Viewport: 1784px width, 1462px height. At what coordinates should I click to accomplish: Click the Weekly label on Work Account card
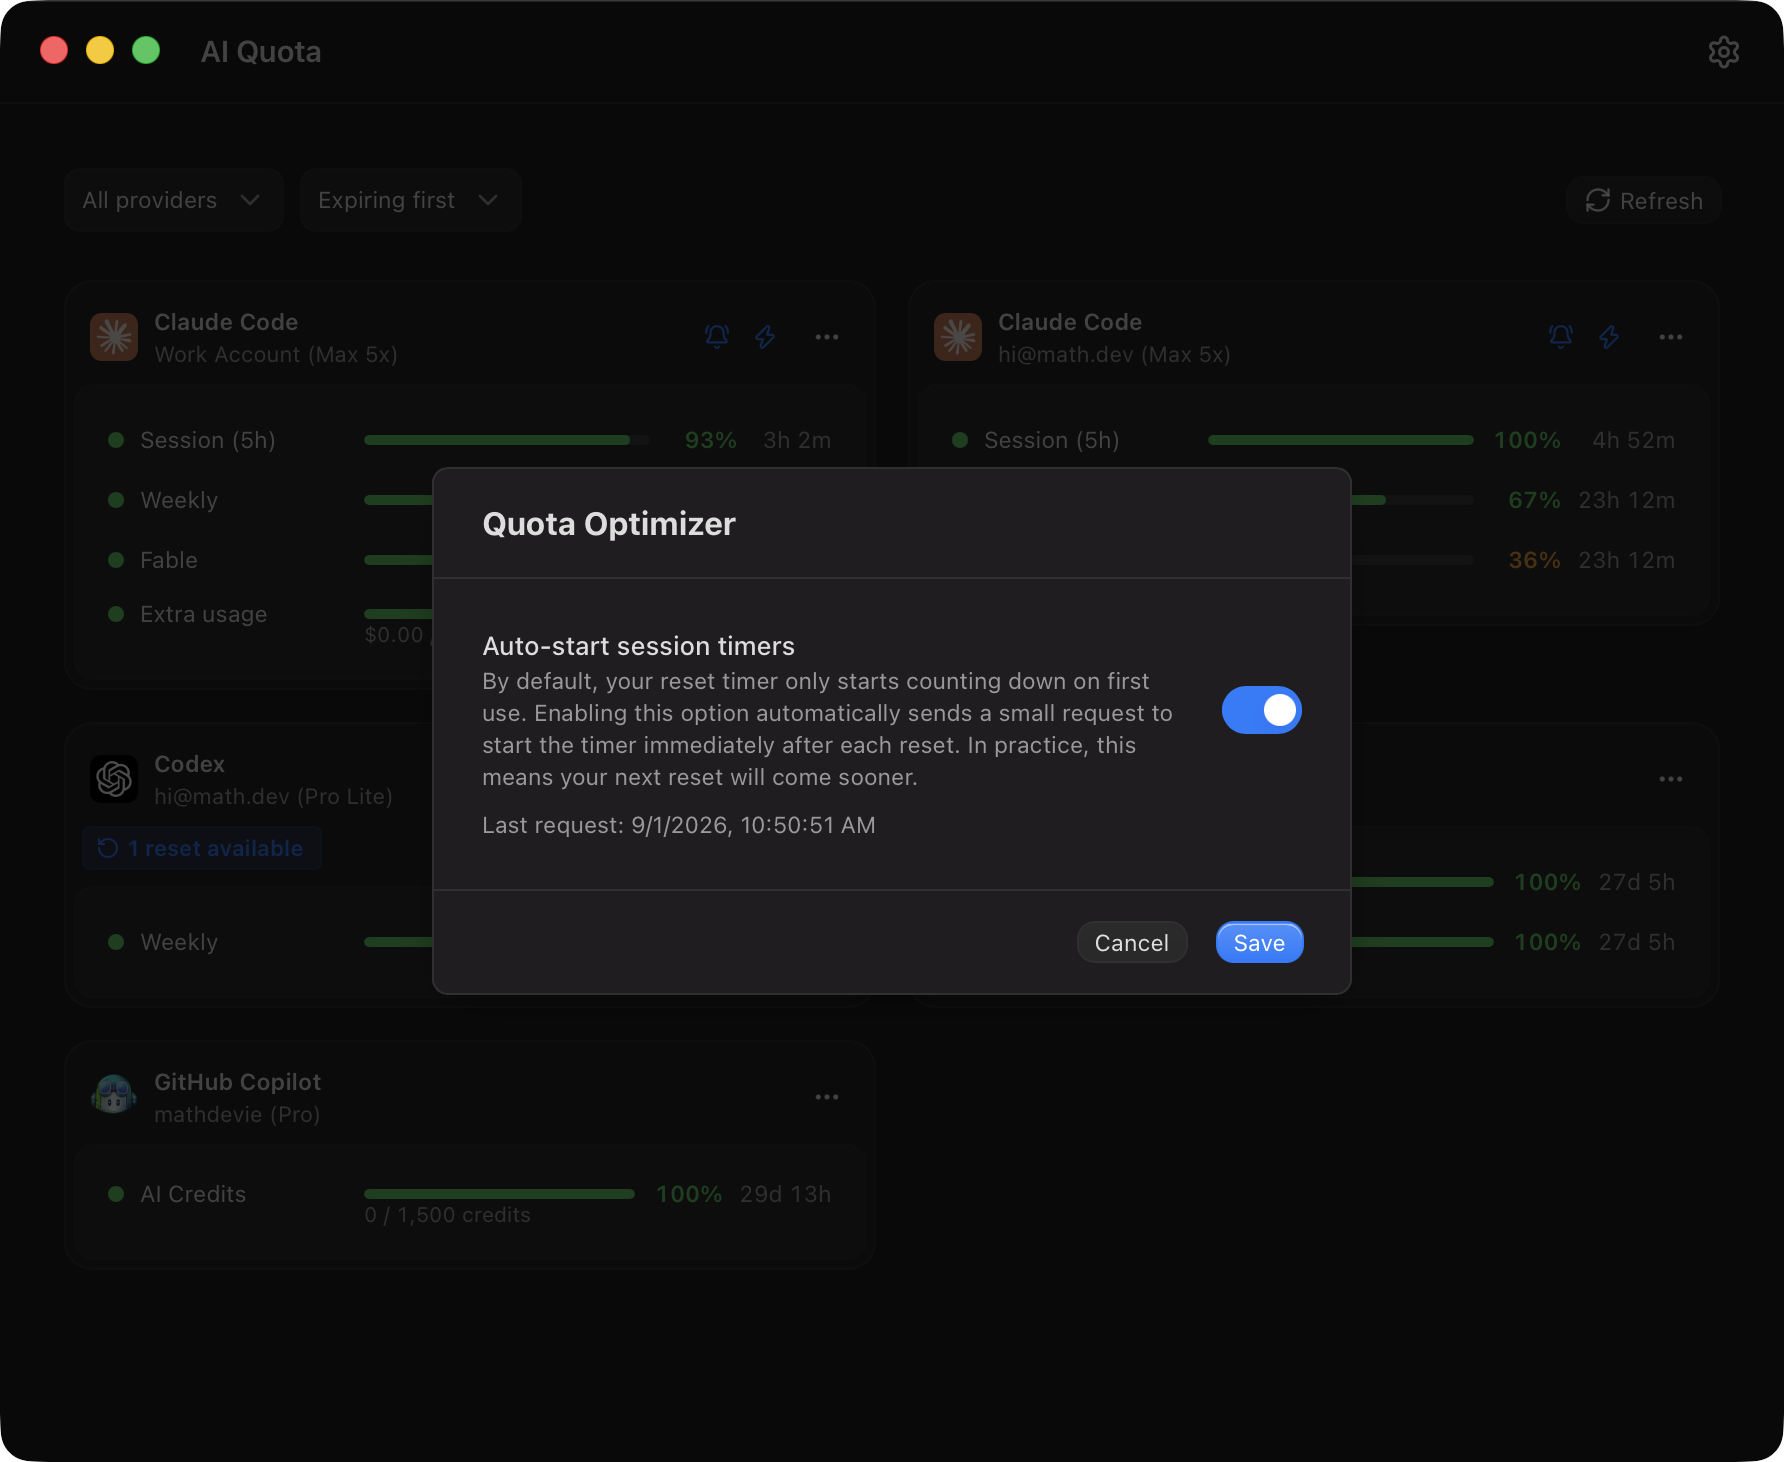click(179, 500)
